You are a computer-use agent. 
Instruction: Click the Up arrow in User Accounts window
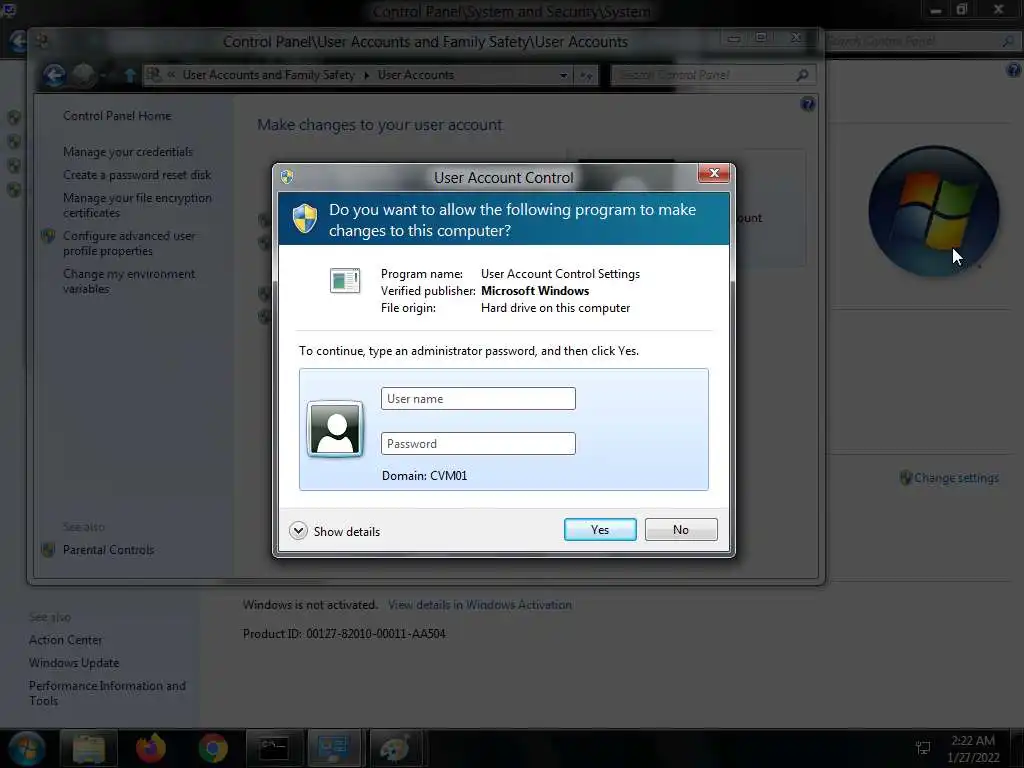(130, 75)
